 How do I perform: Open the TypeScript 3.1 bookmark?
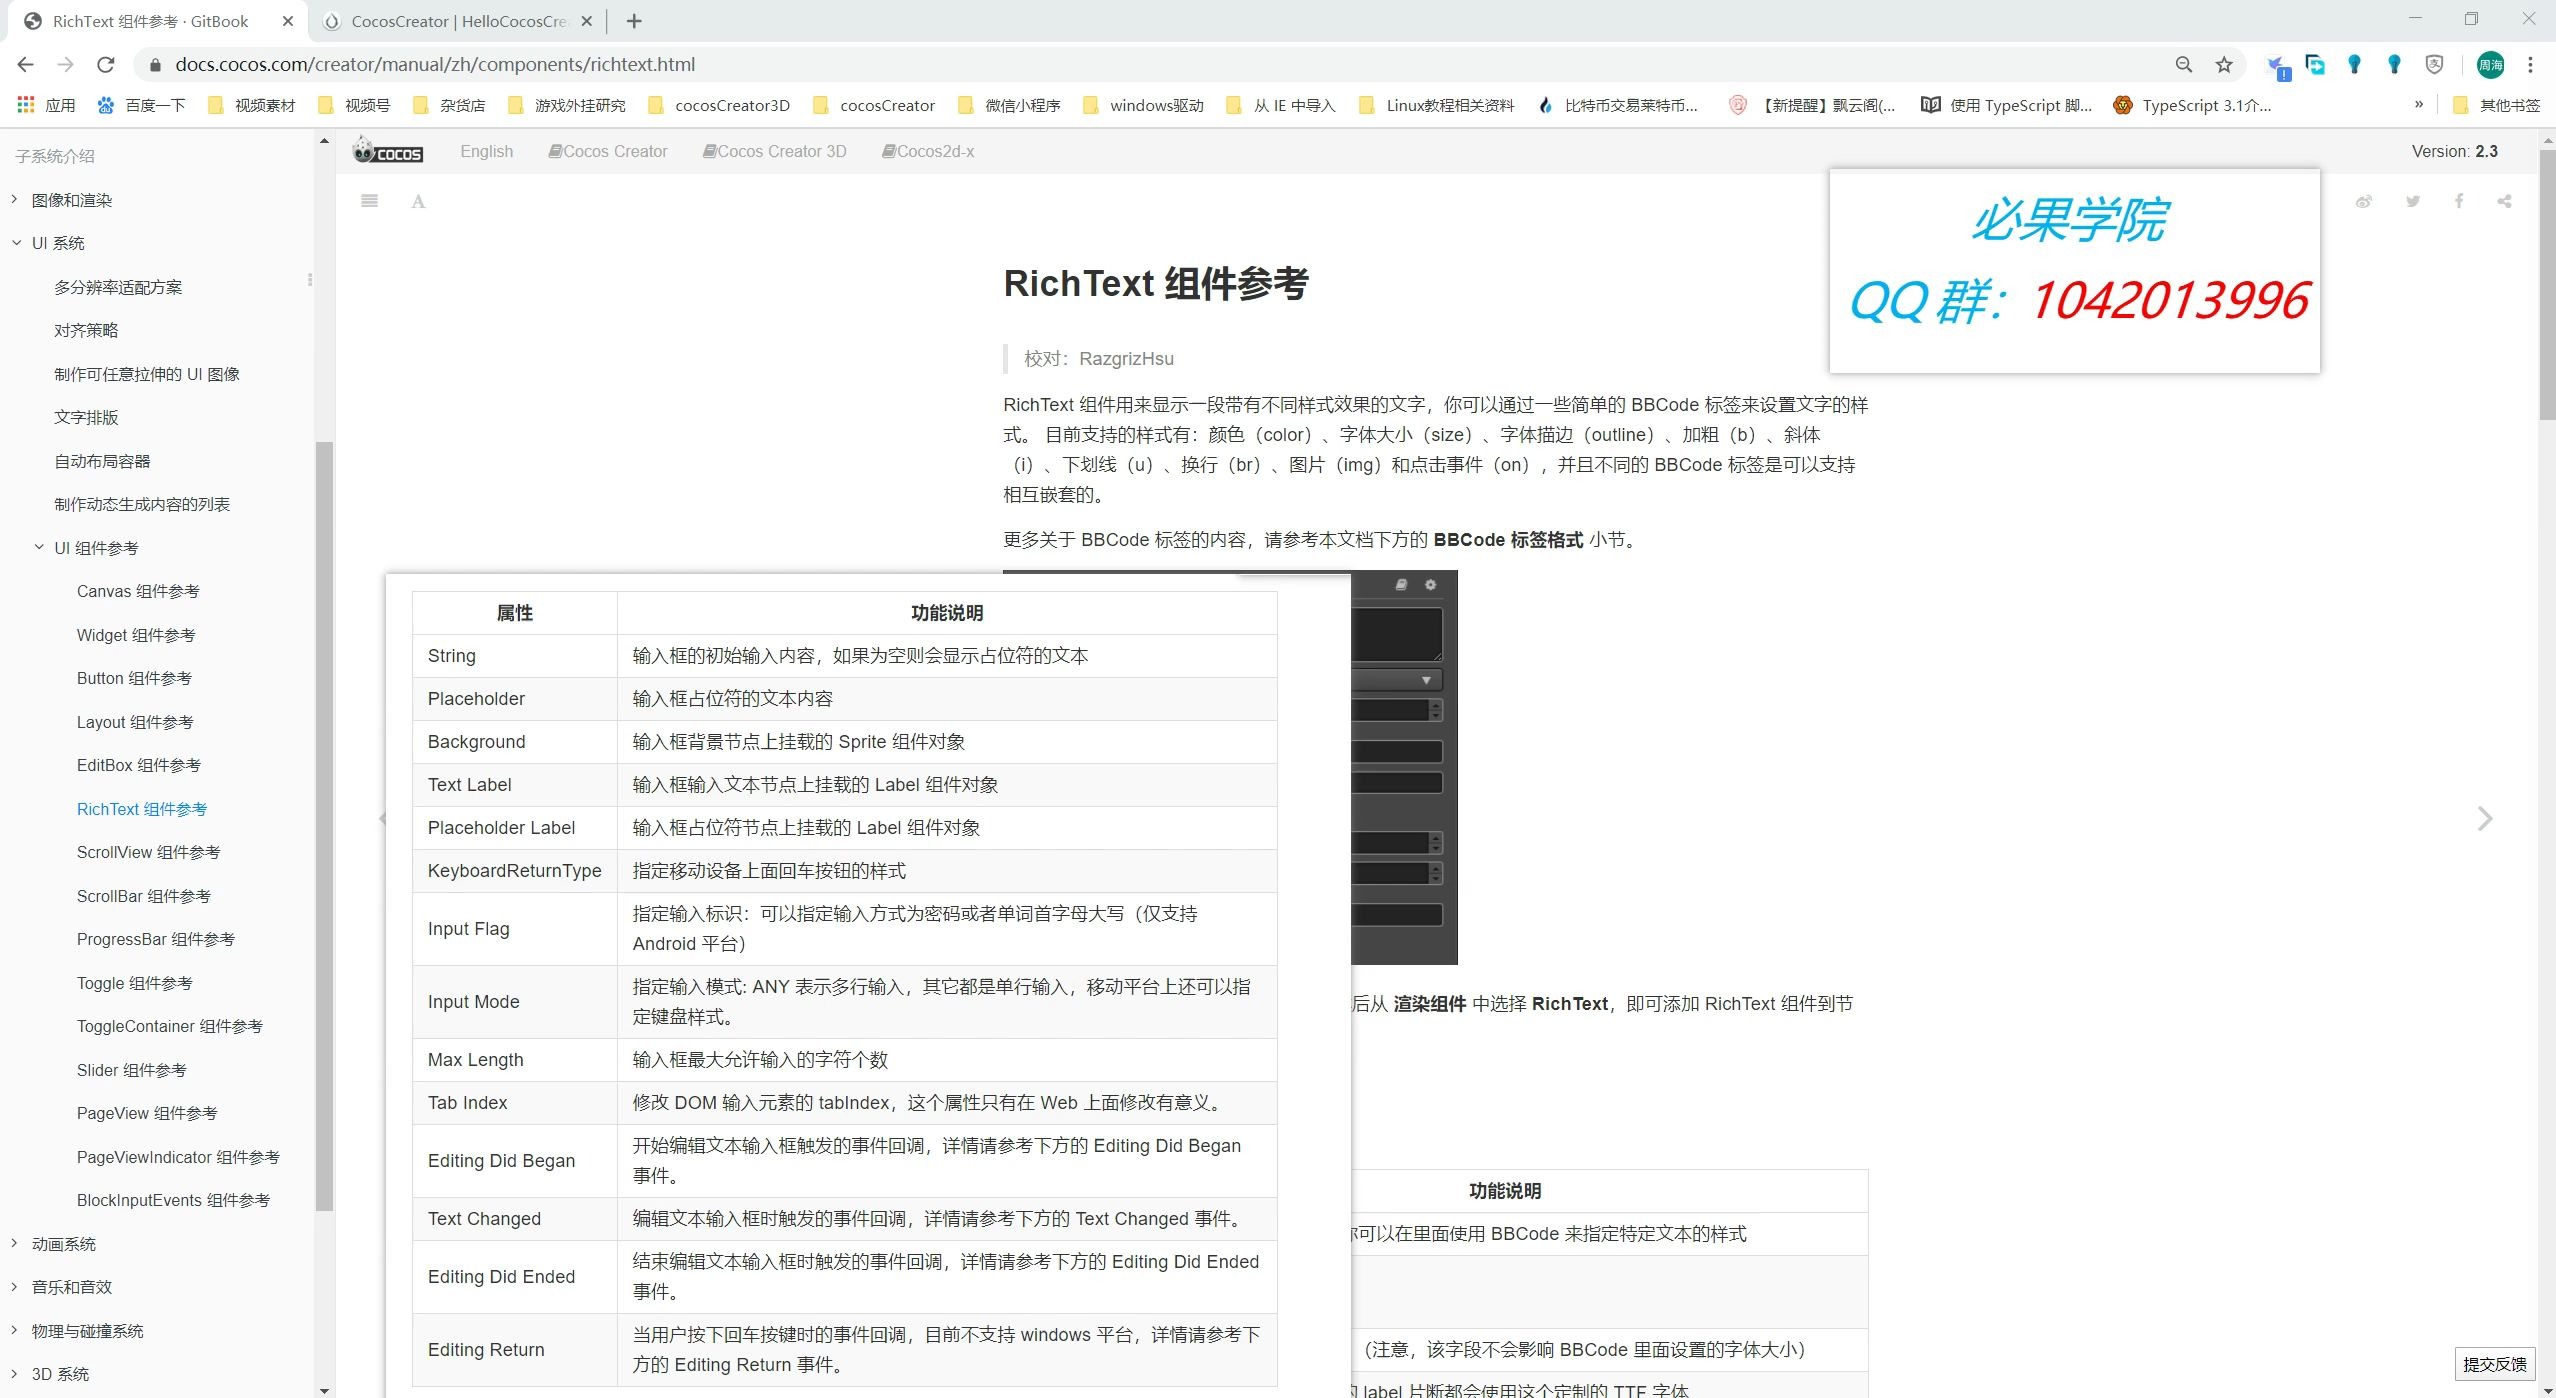point(2193,105)
